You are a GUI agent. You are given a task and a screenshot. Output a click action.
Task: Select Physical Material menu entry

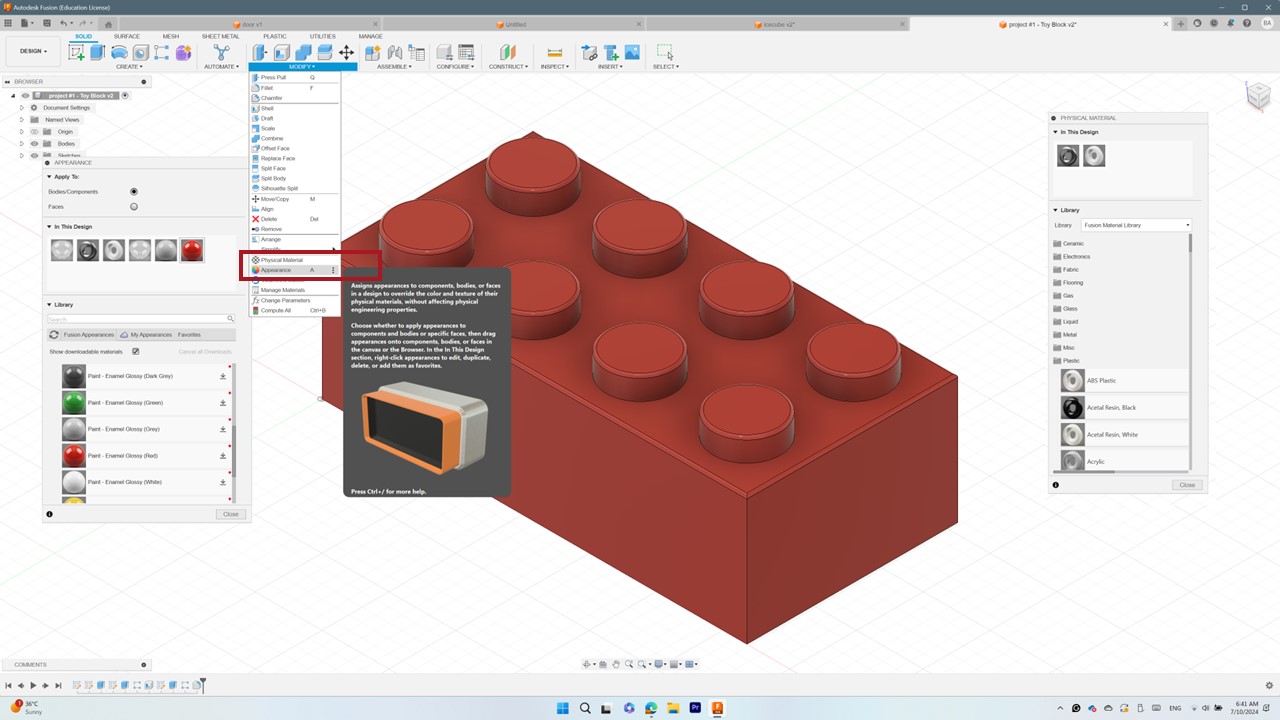295,260
